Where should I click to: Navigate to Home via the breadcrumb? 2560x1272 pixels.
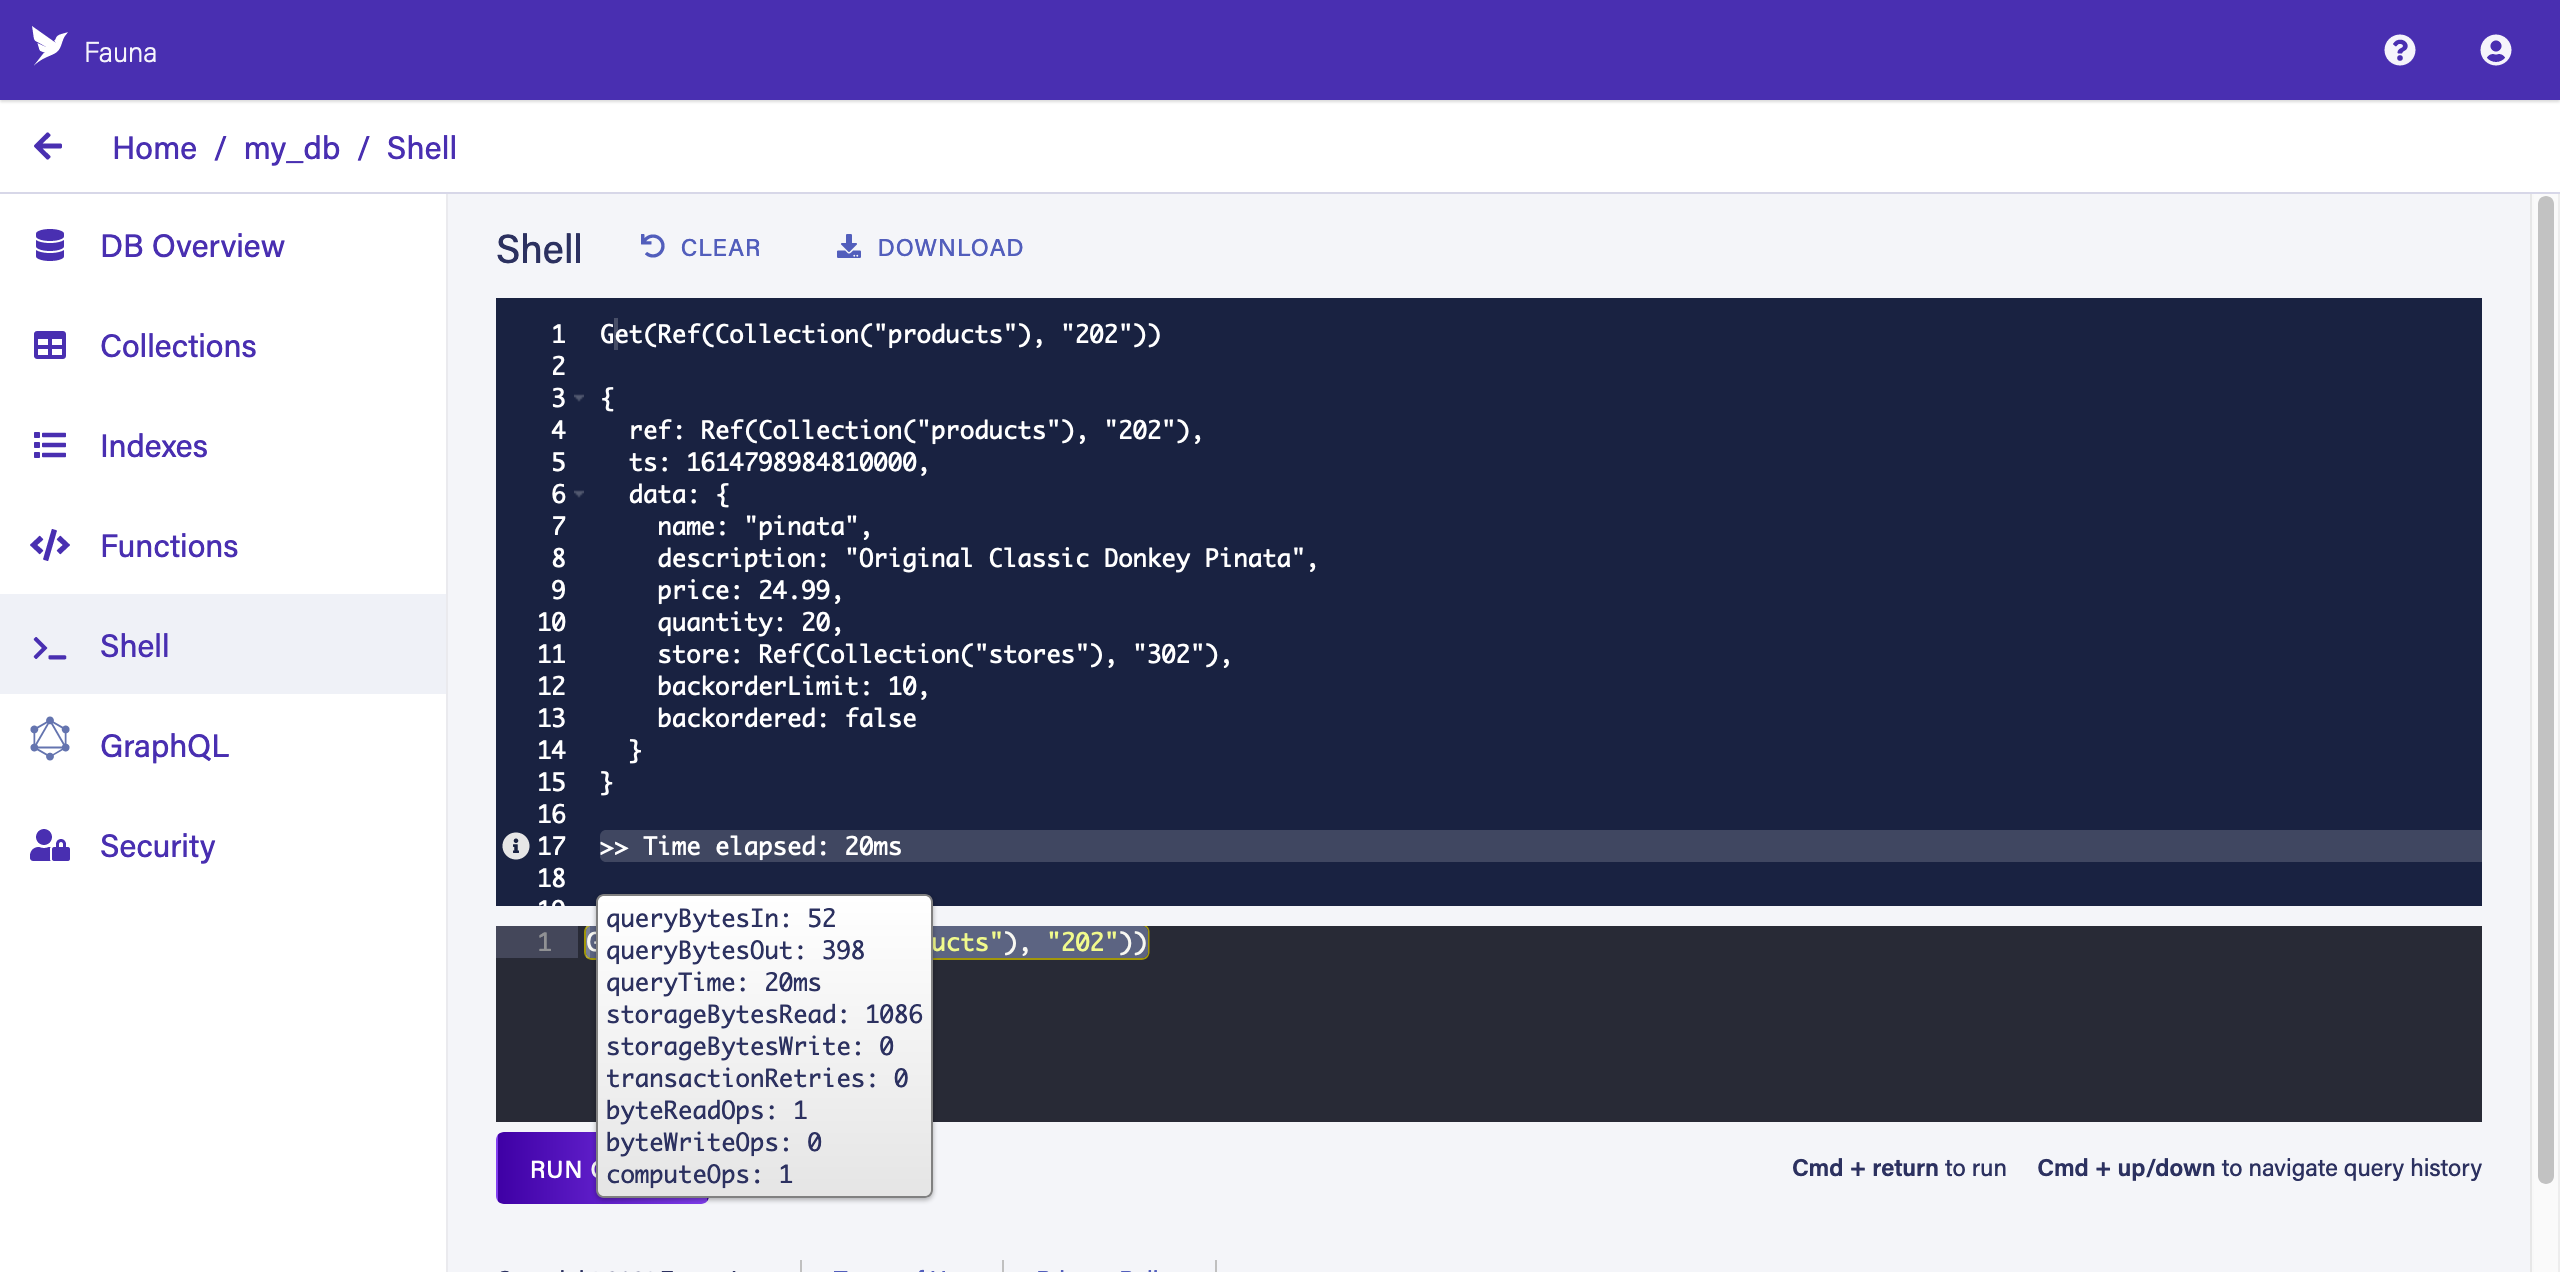pos(155,147)
